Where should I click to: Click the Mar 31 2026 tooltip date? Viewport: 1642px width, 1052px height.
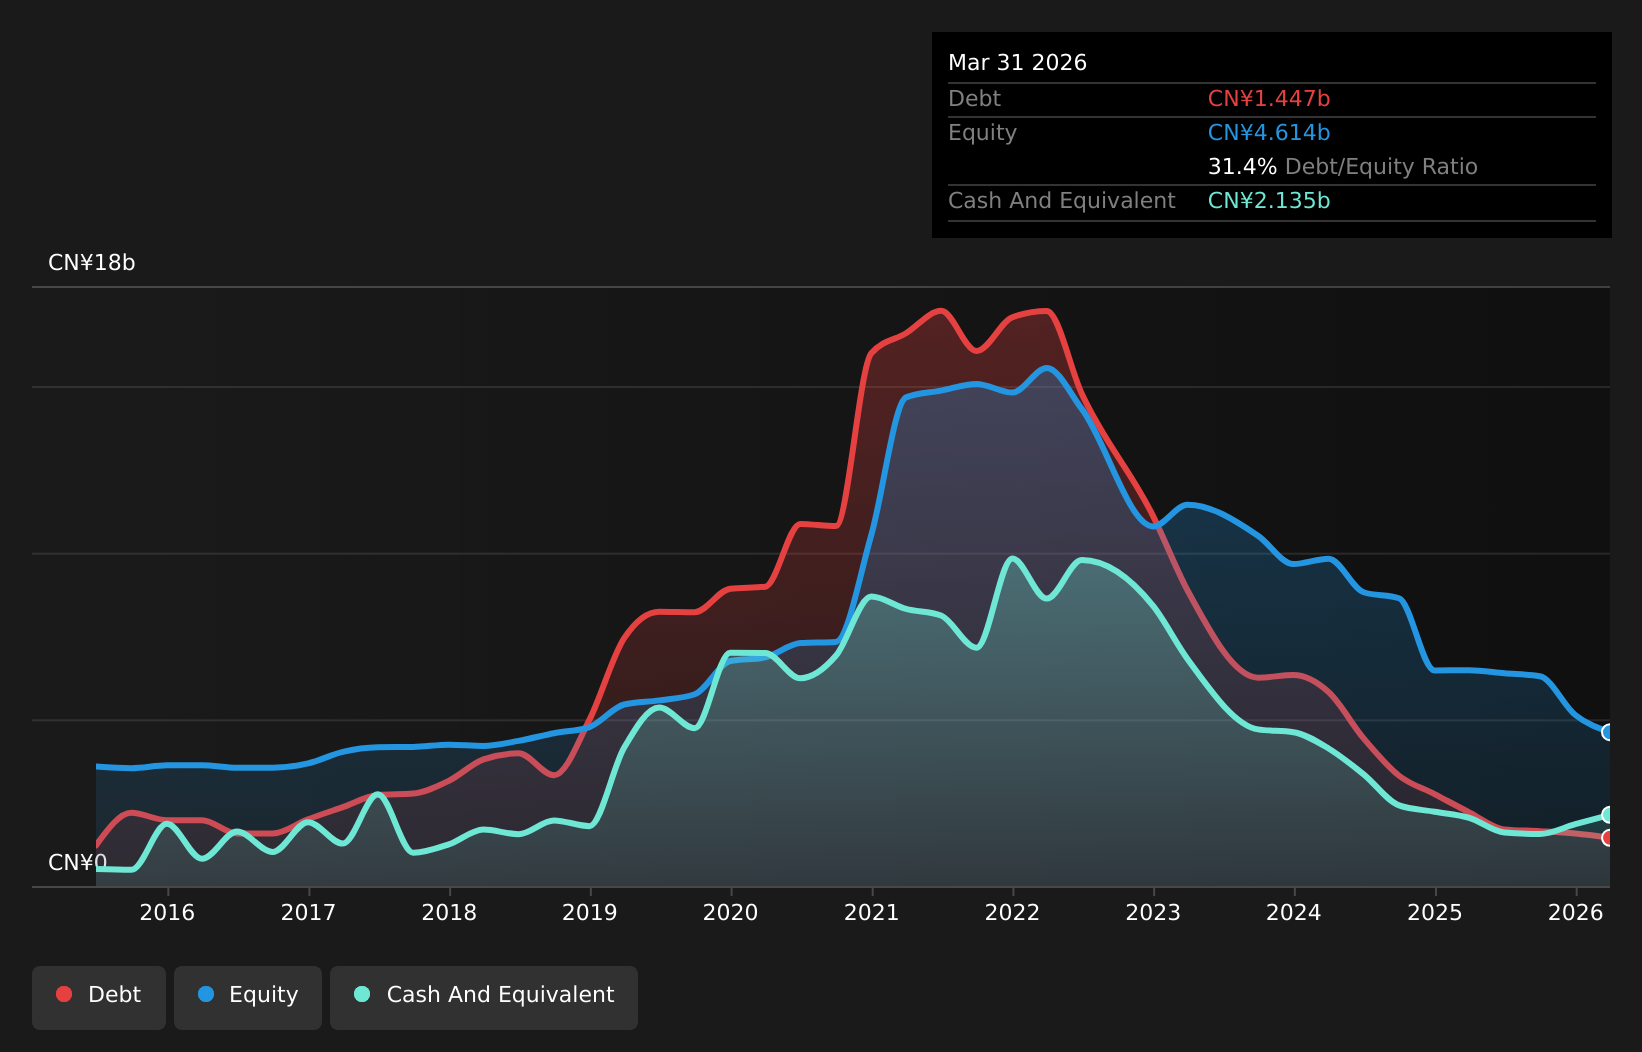tap(1017, 63)
